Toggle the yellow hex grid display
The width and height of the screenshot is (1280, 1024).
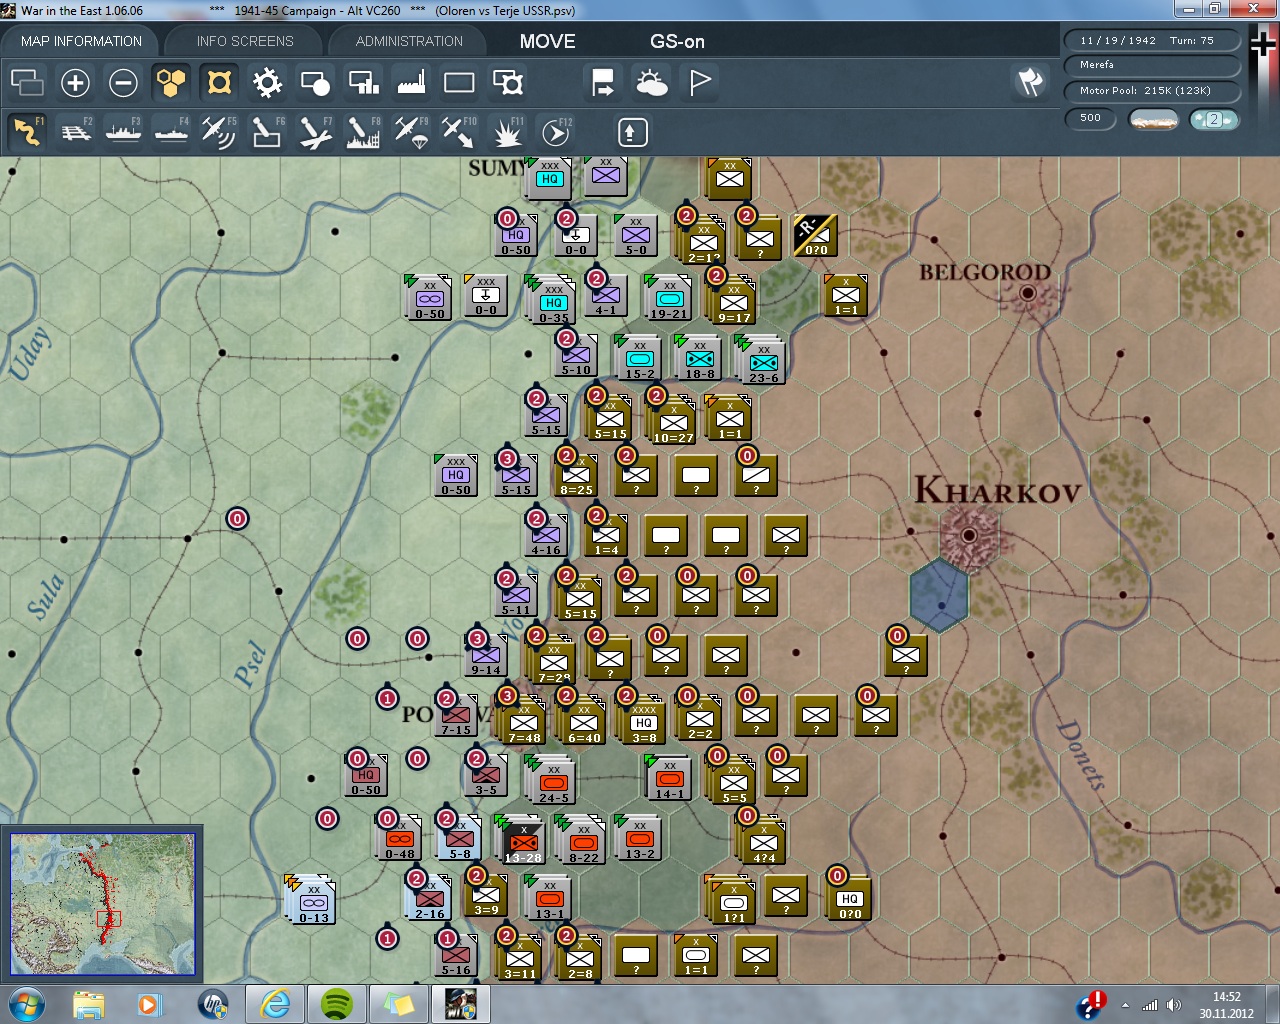(x=171, y=82)
